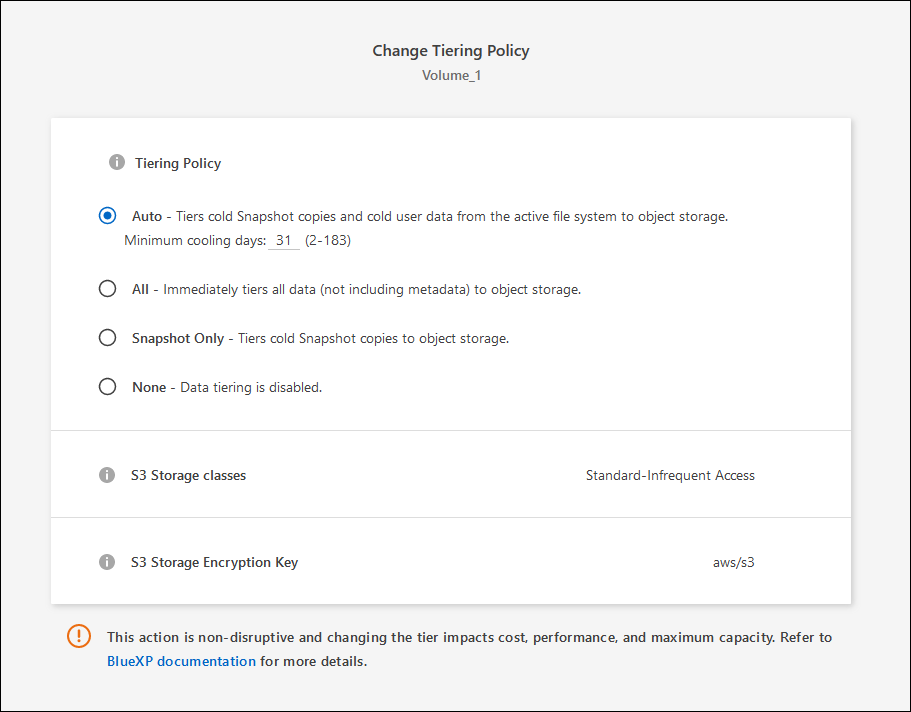Click the S3 Storage Encryption Key info icon
The image size is (911, 712).
(107, 562)
